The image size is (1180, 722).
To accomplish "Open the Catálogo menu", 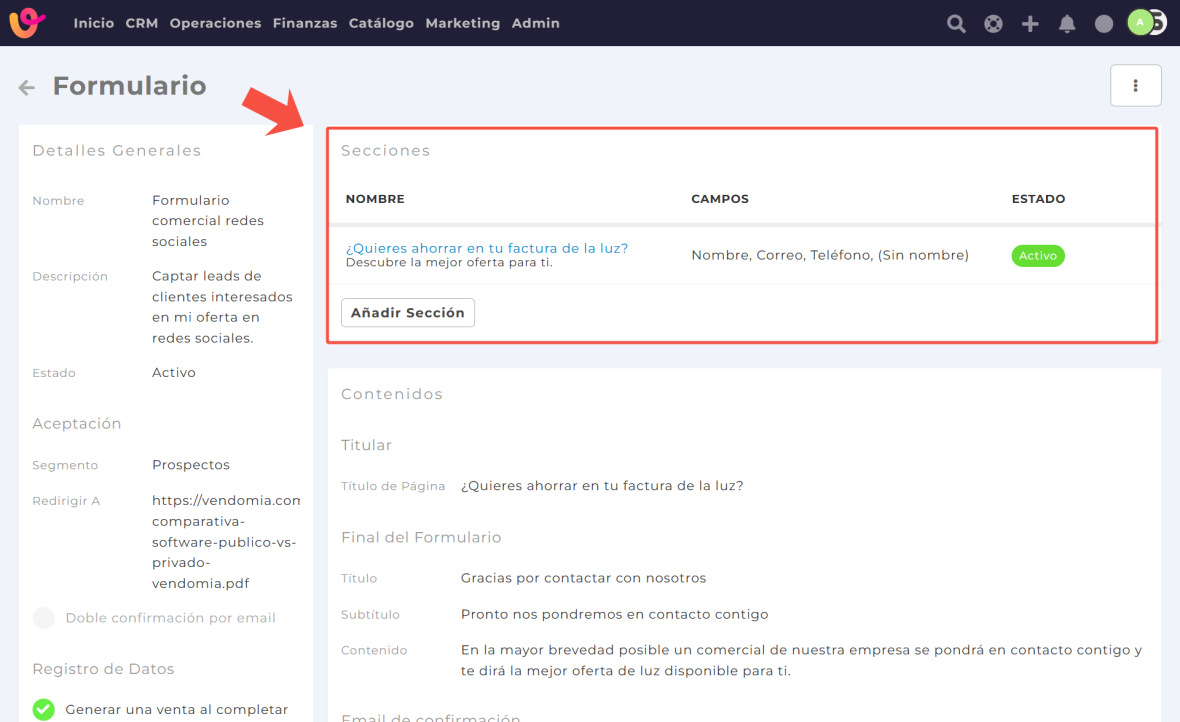I will click(x=381, y=23).
